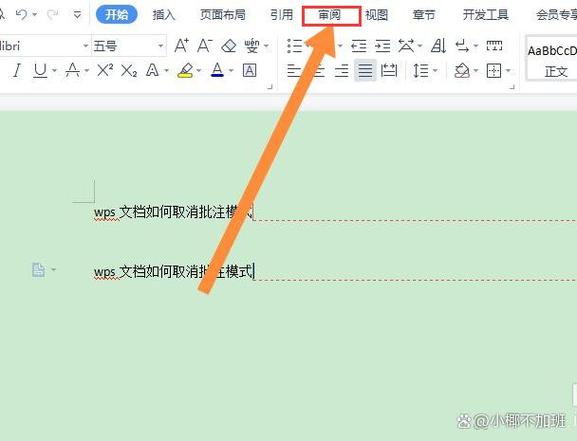
Task: Open underline style dropdown arrow
Action: click(x=54, y=70)
